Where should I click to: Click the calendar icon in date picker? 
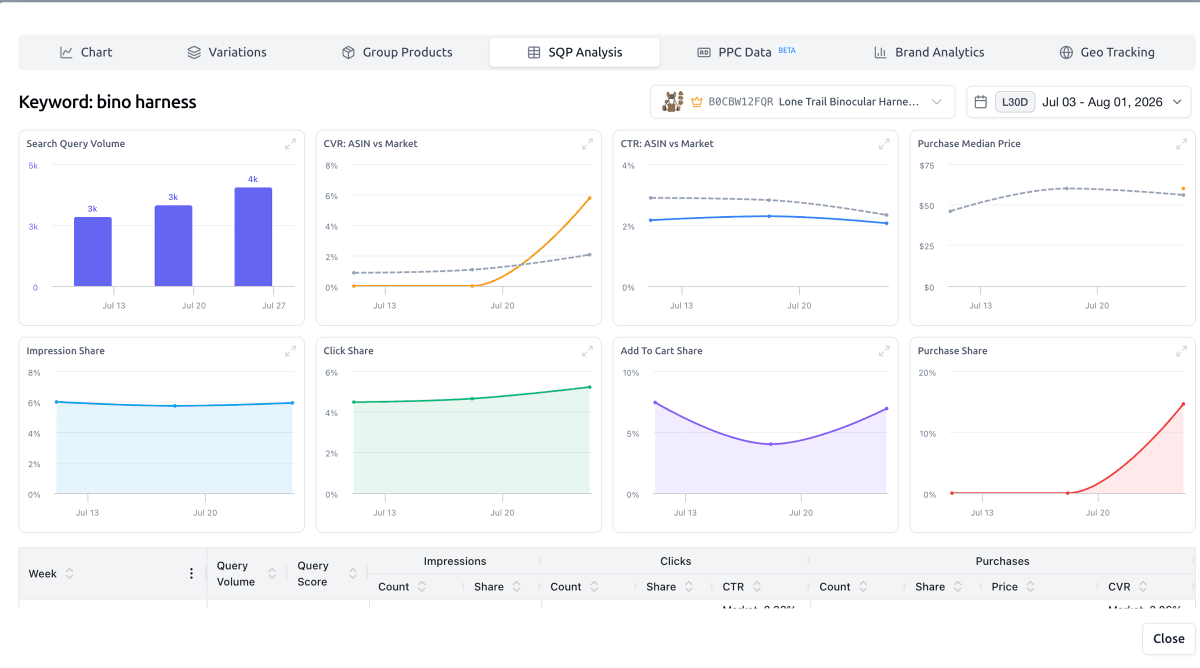[x=981, y=102]
